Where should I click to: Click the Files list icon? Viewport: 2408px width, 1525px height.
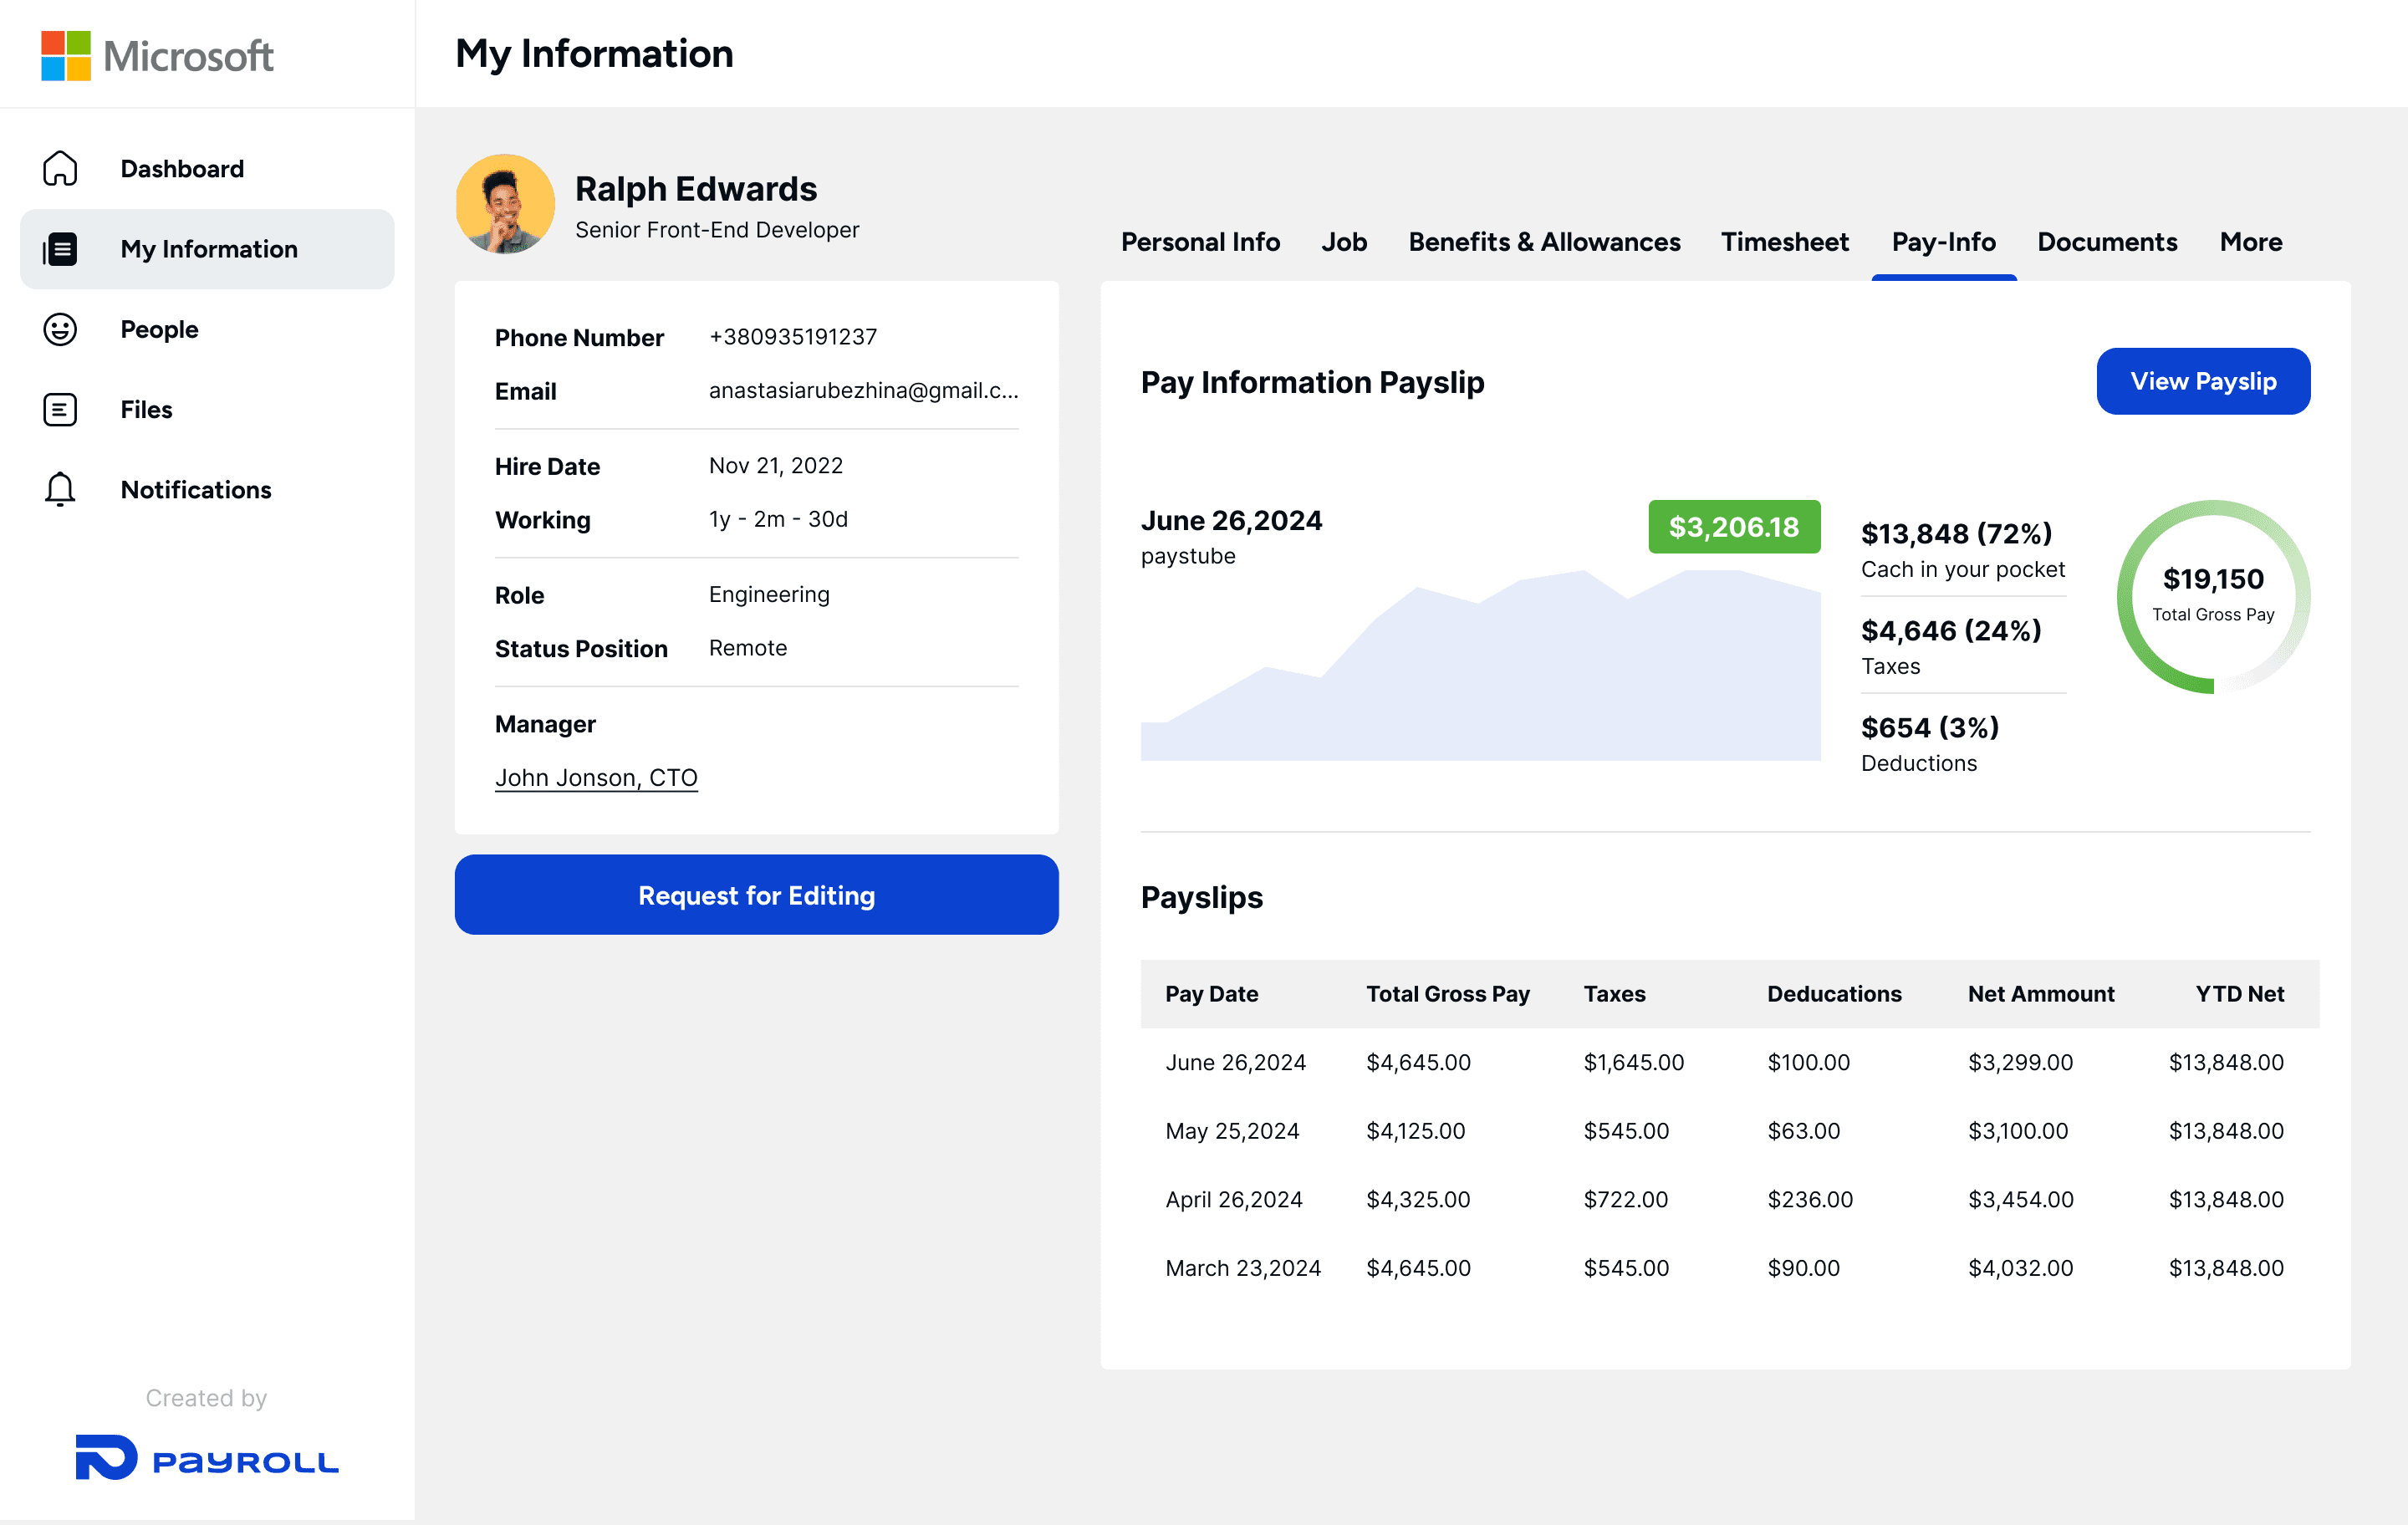pos(60,409)
